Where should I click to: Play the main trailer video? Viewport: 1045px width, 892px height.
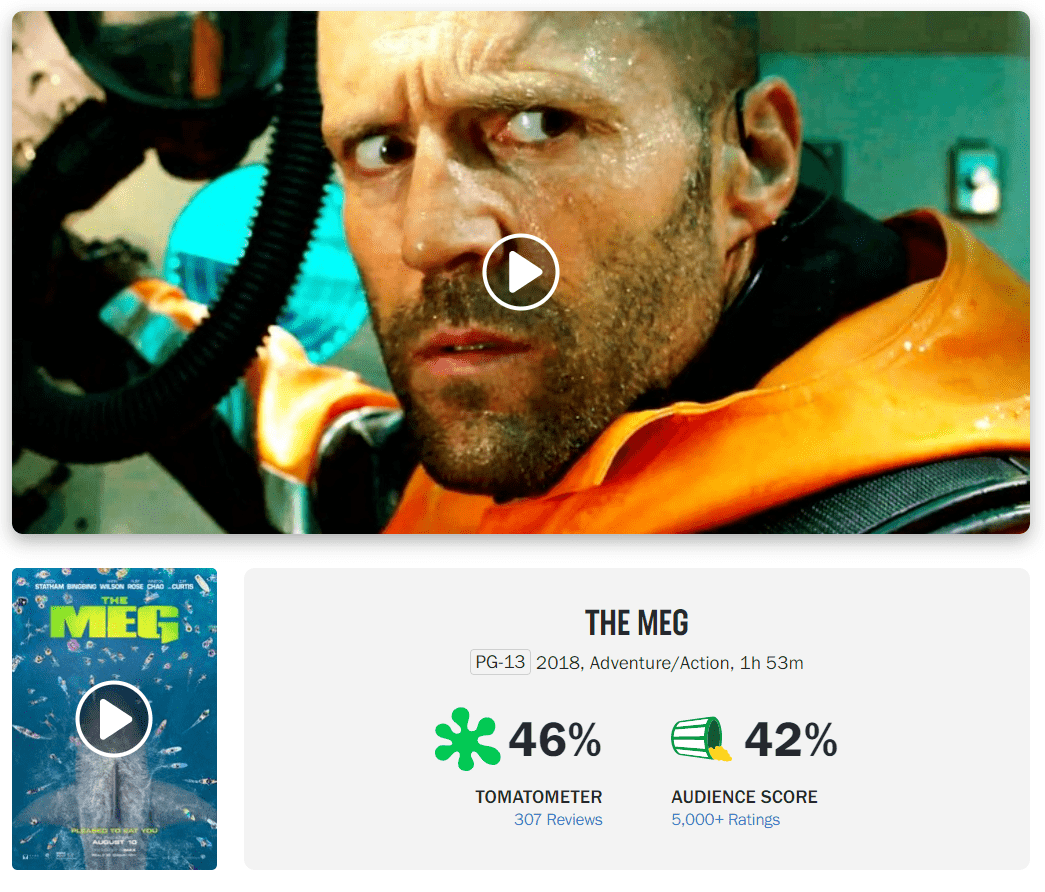pos(521,272)
